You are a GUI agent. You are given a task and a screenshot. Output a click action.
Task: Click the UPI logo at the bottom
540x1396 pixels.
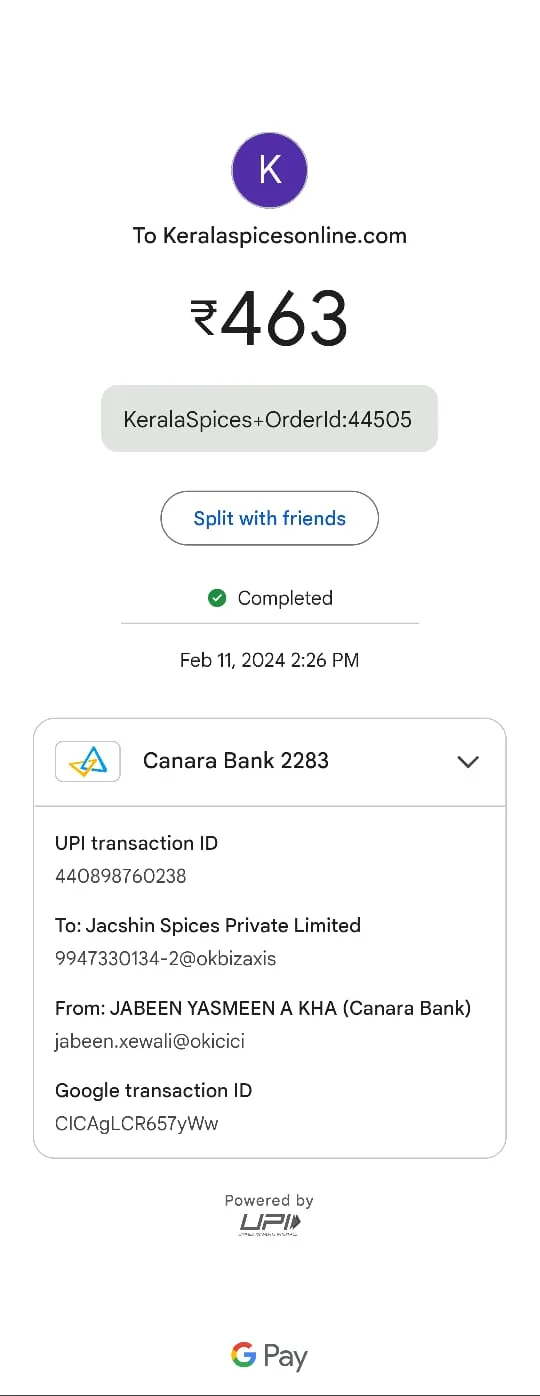(270, 1223)
